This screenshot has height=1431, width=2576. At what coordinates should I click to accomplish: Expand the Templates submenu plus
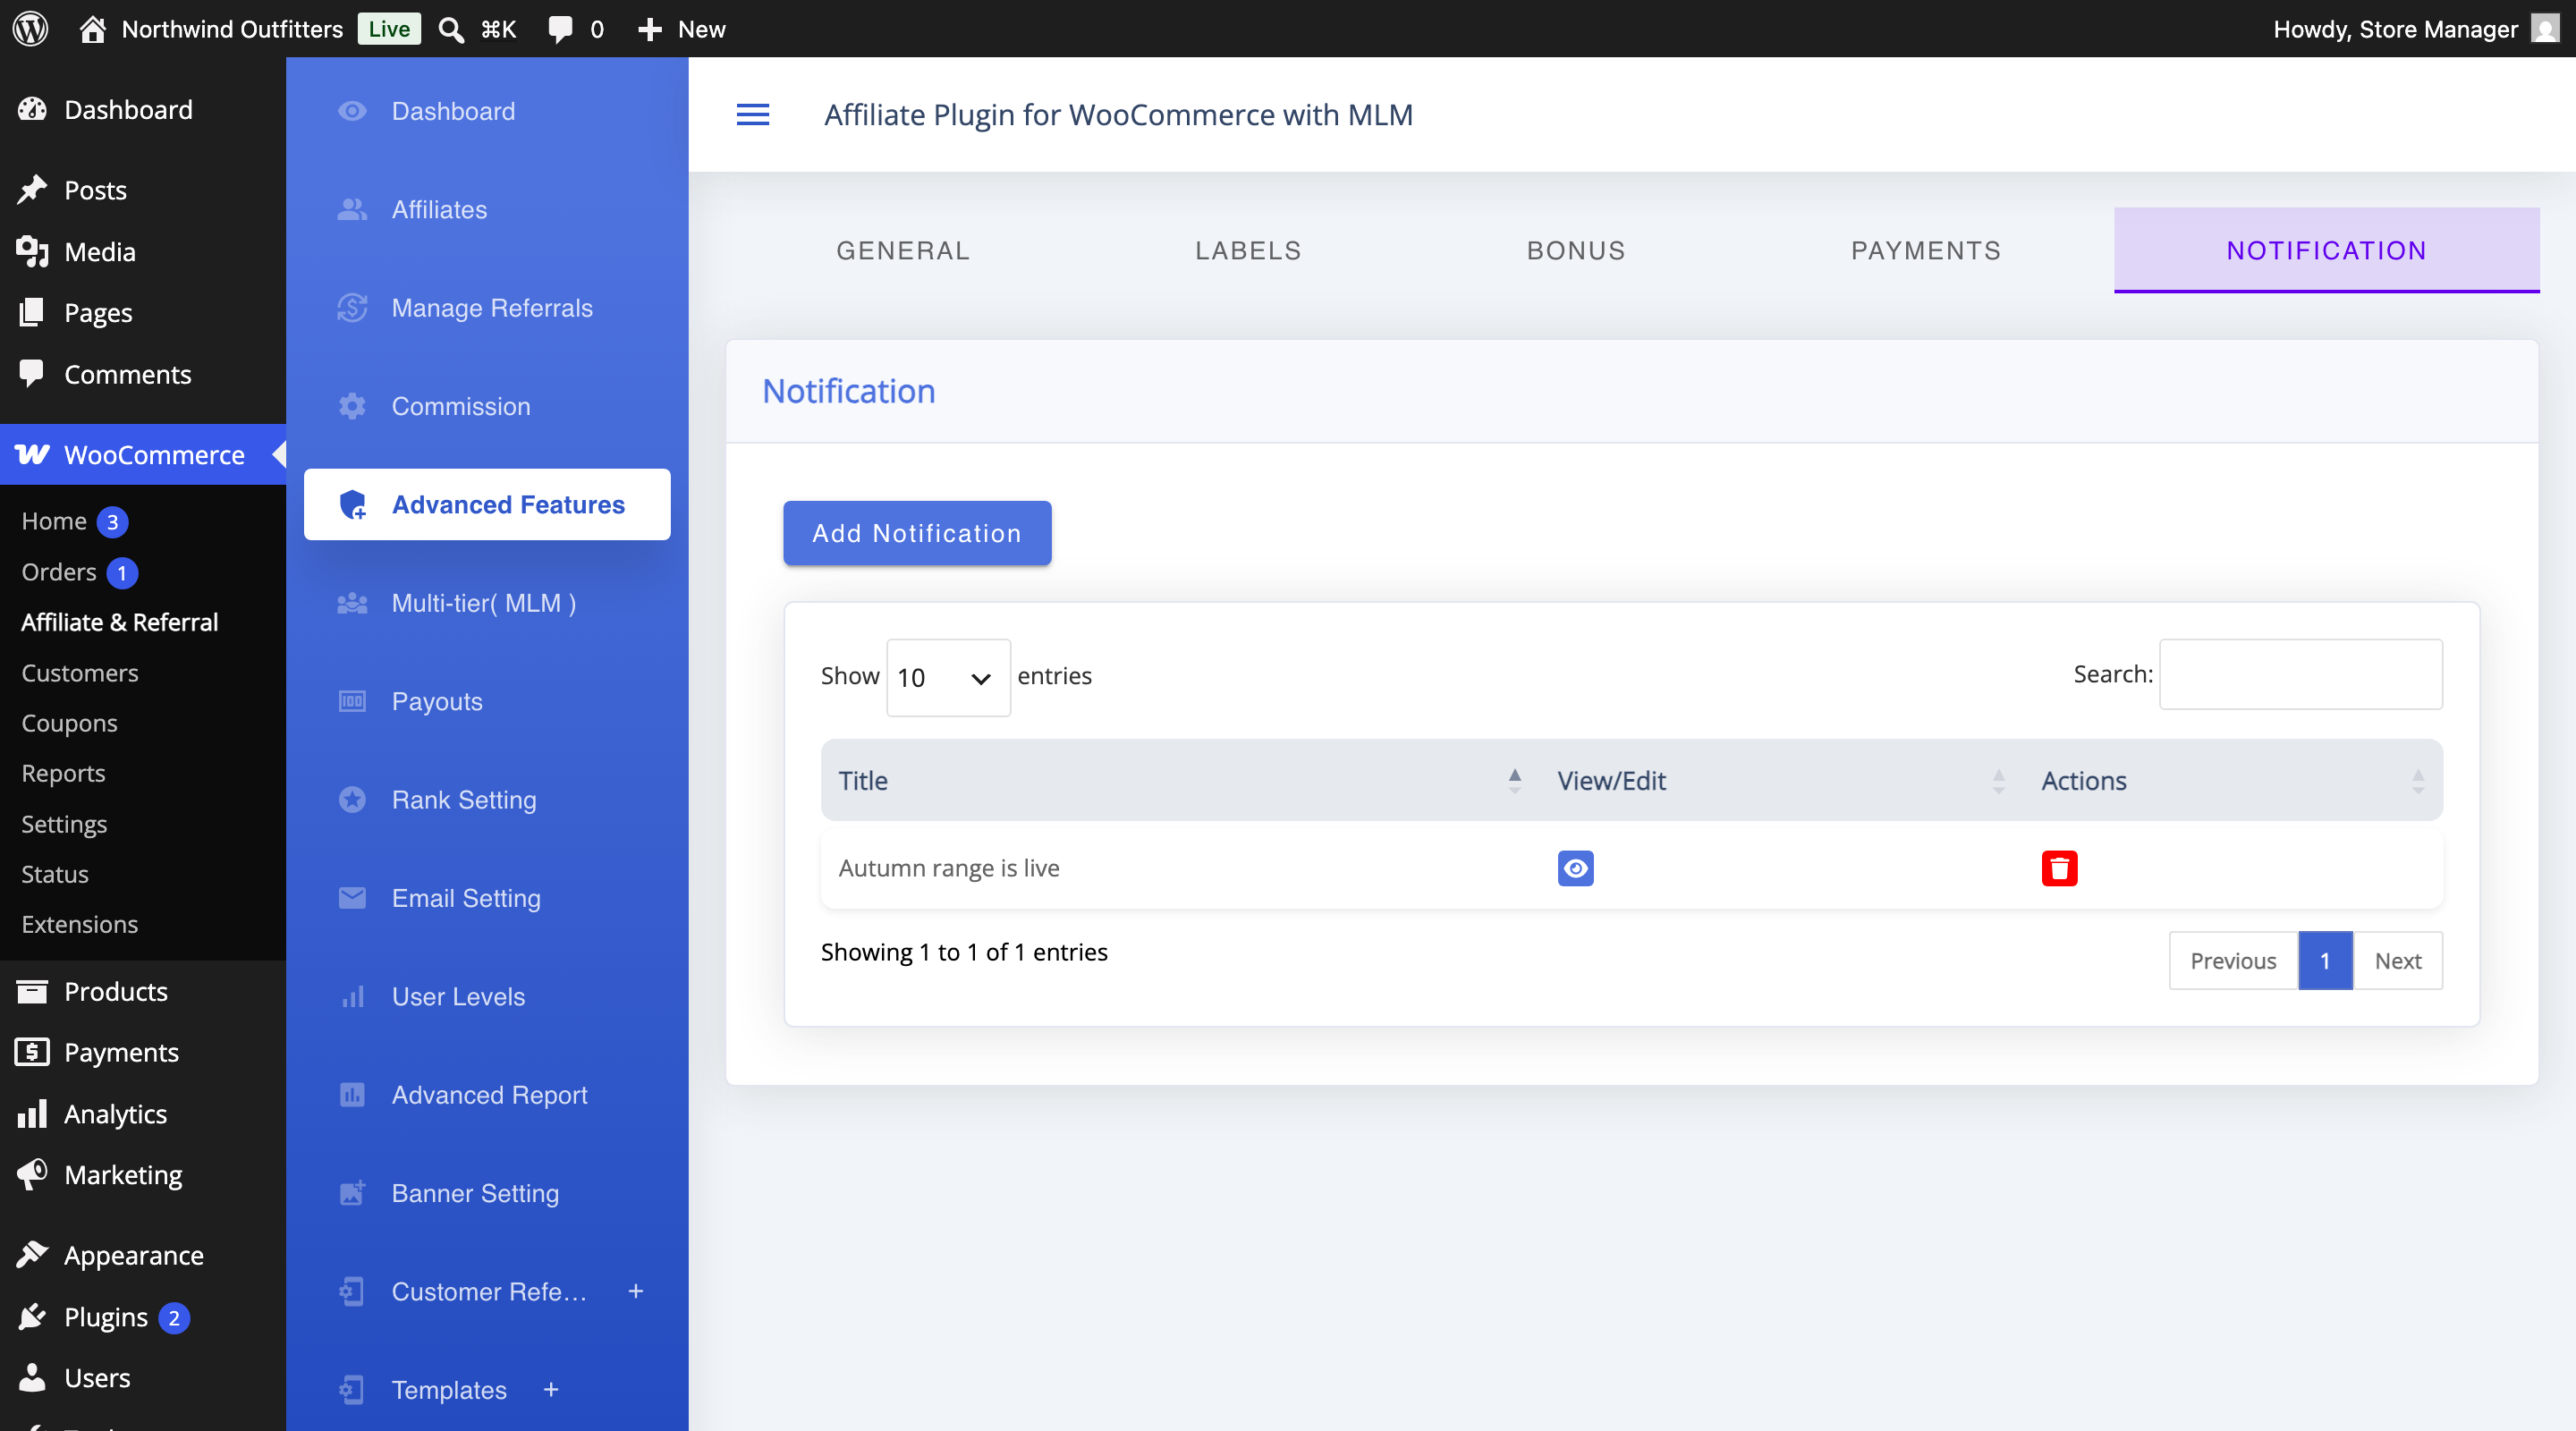[551, 1390]
